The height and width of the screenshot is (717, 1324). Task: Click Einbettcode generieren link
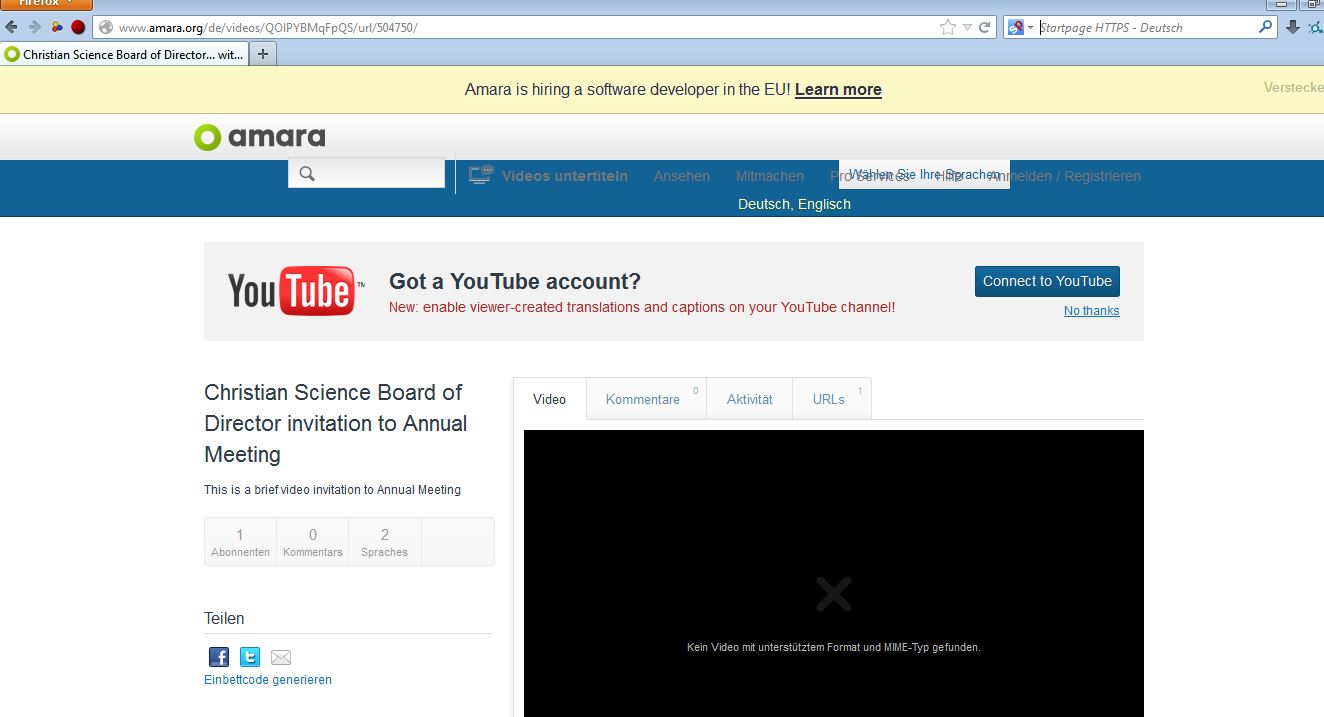[x=268, y=680]
